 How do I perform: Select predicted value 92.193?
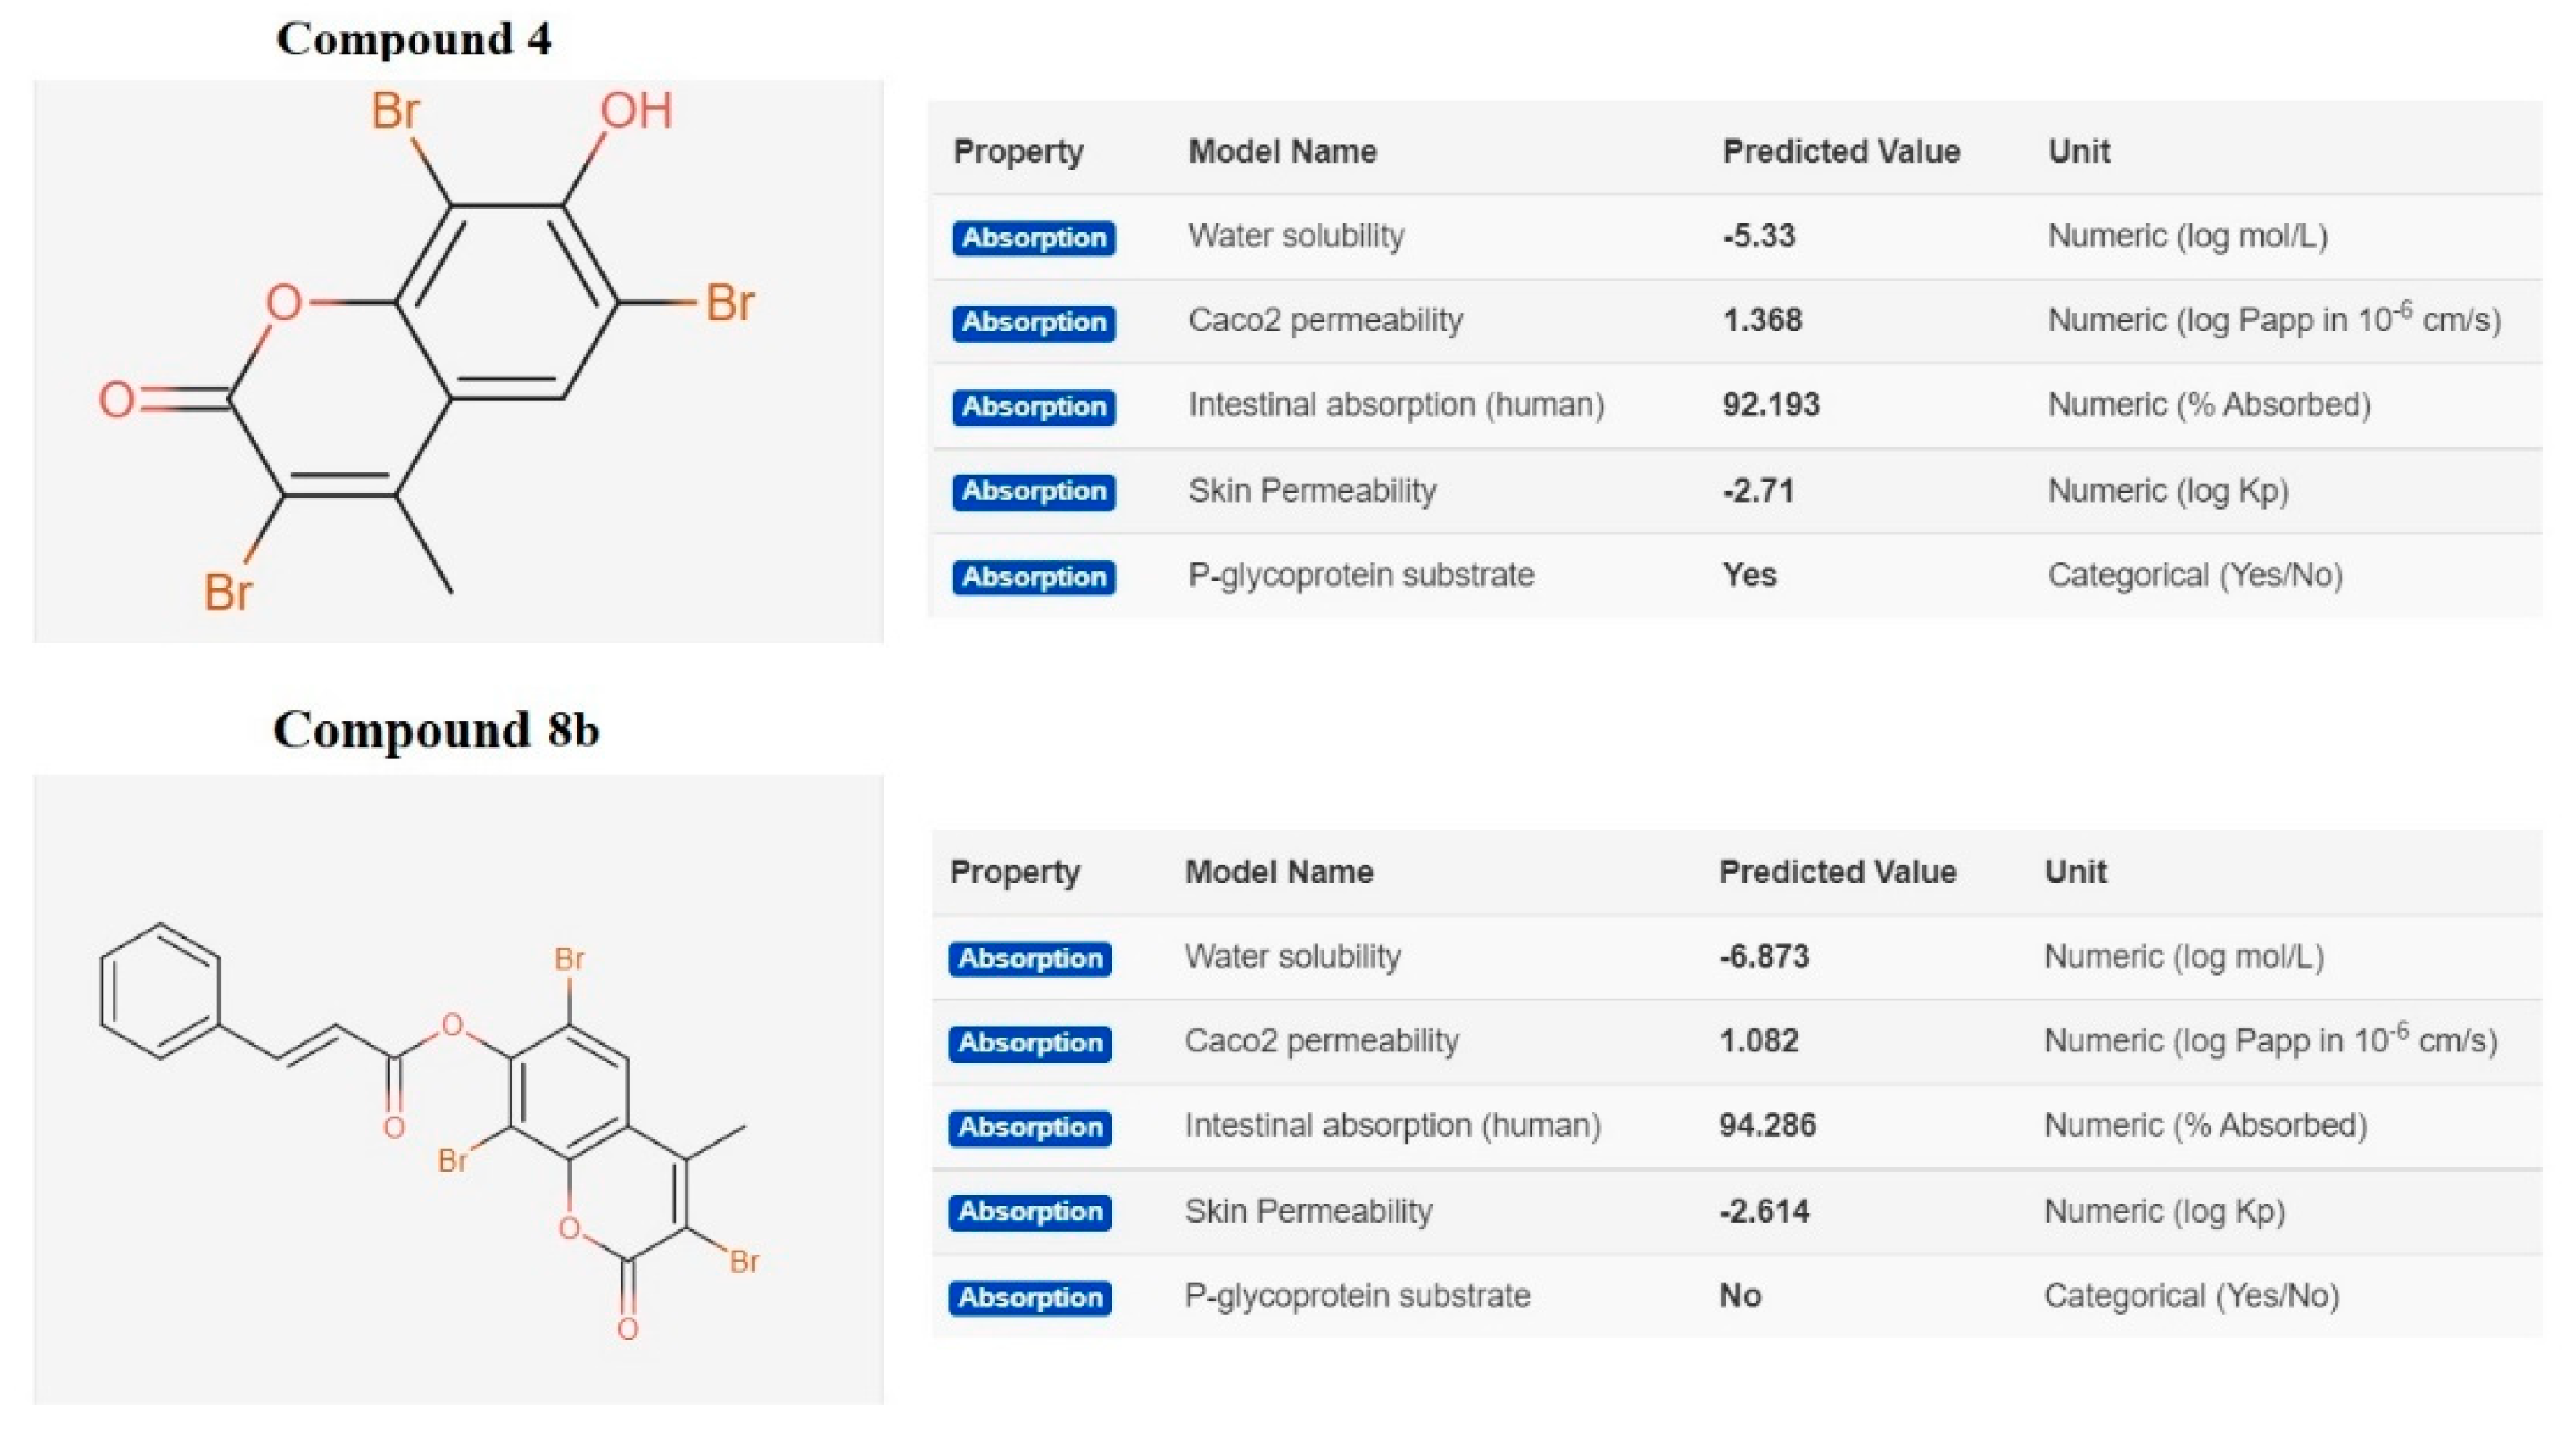coord(1771,405)
